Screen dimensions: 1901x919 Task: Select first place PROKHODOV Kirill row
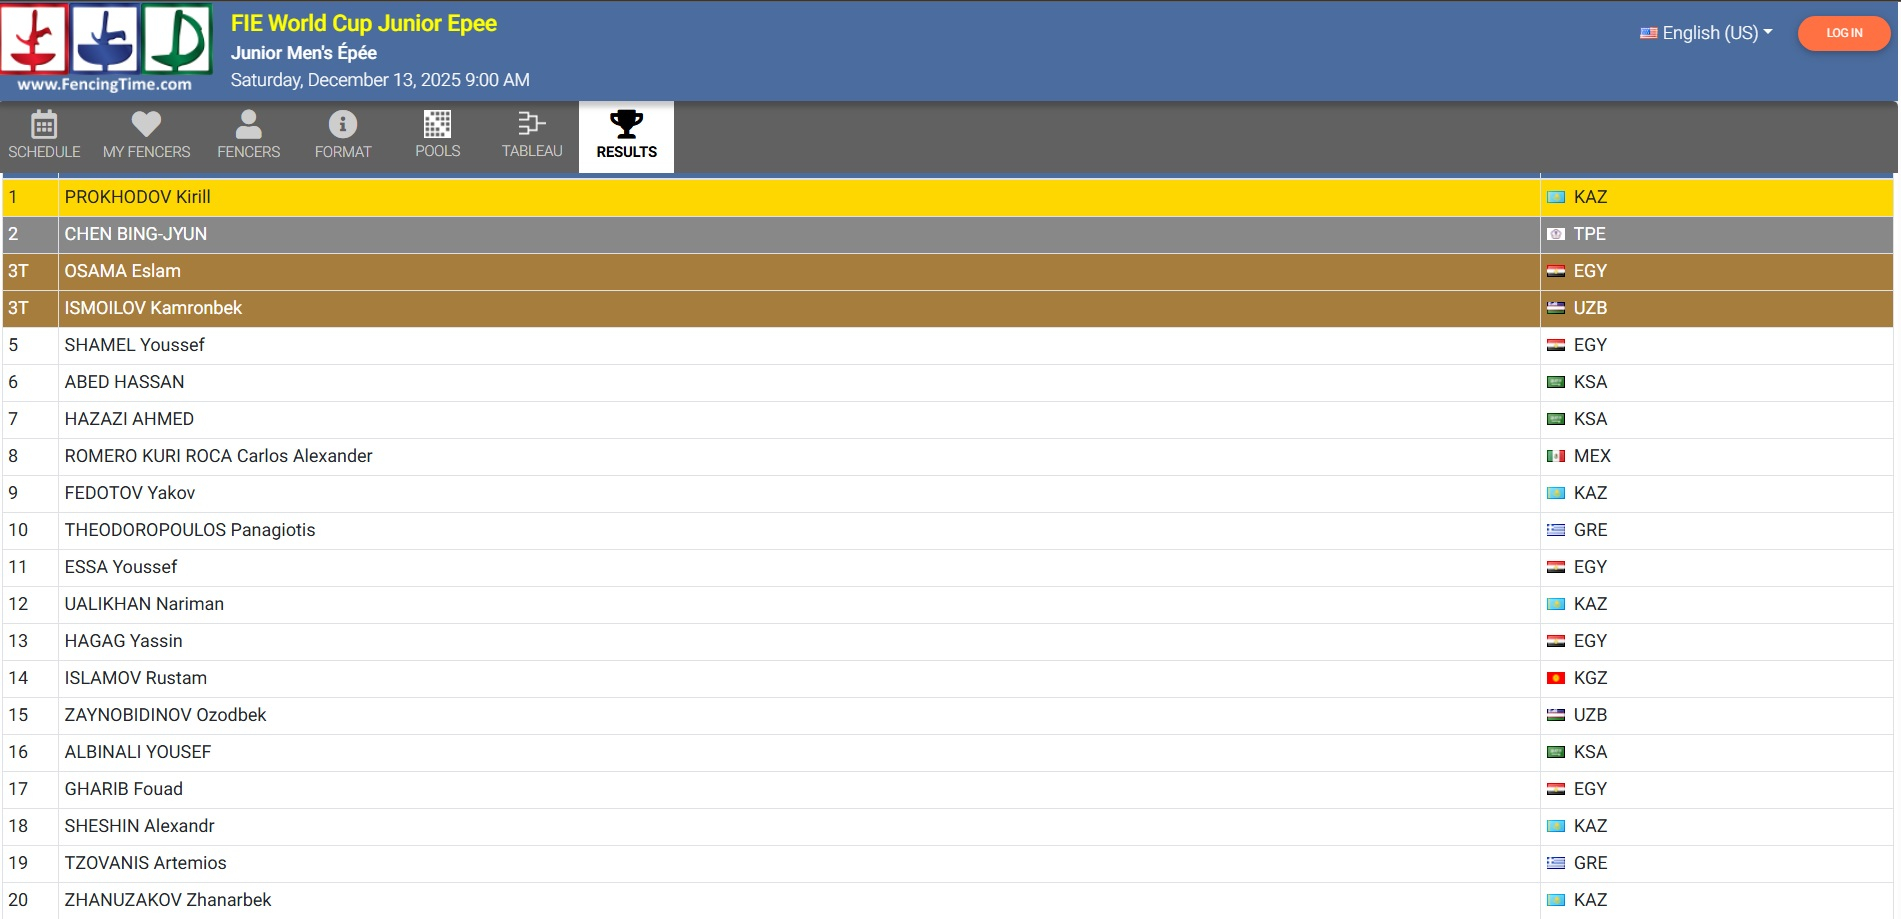point(138,197)
